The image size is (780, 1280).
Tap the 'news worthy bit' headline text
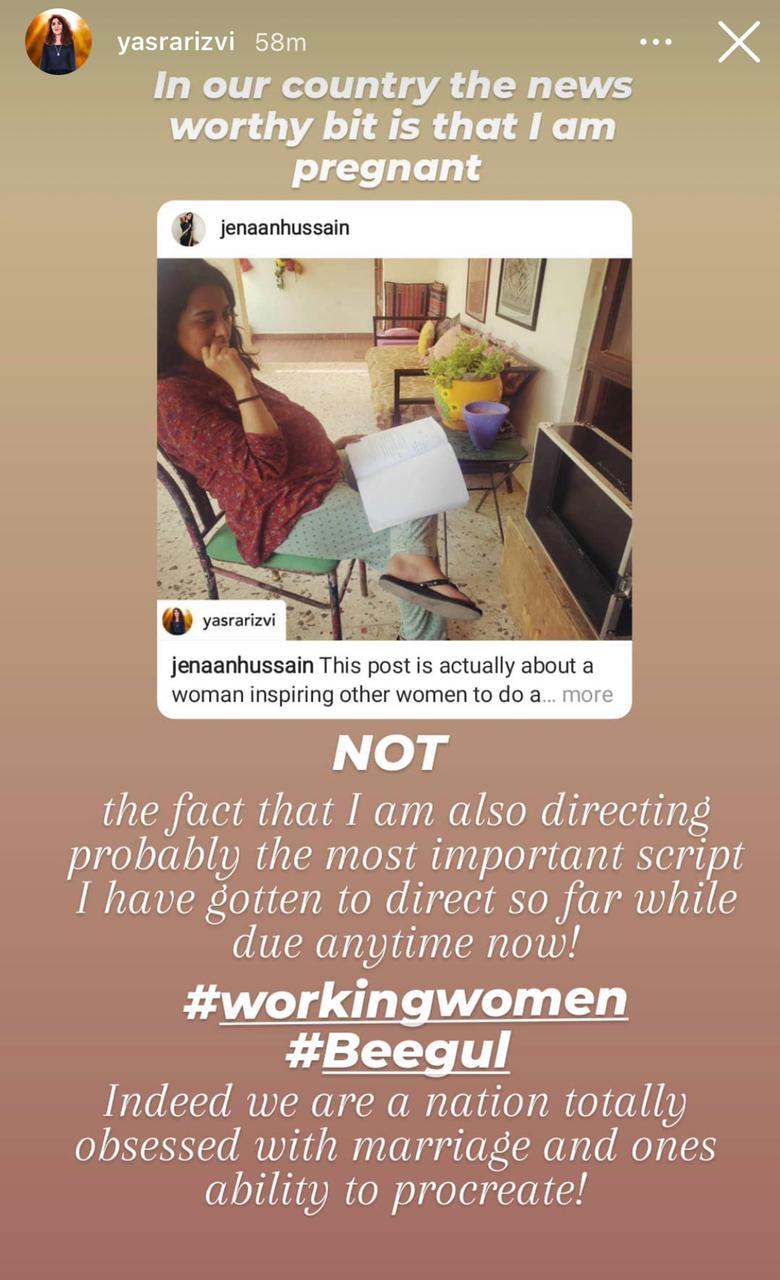pos(391,127)
